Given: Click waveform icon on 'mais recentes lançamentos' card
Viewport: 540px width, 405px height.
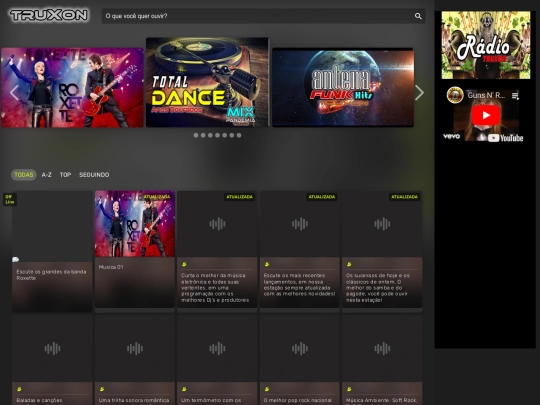Looking at the screenshot, I should click(x=300, y=224).
